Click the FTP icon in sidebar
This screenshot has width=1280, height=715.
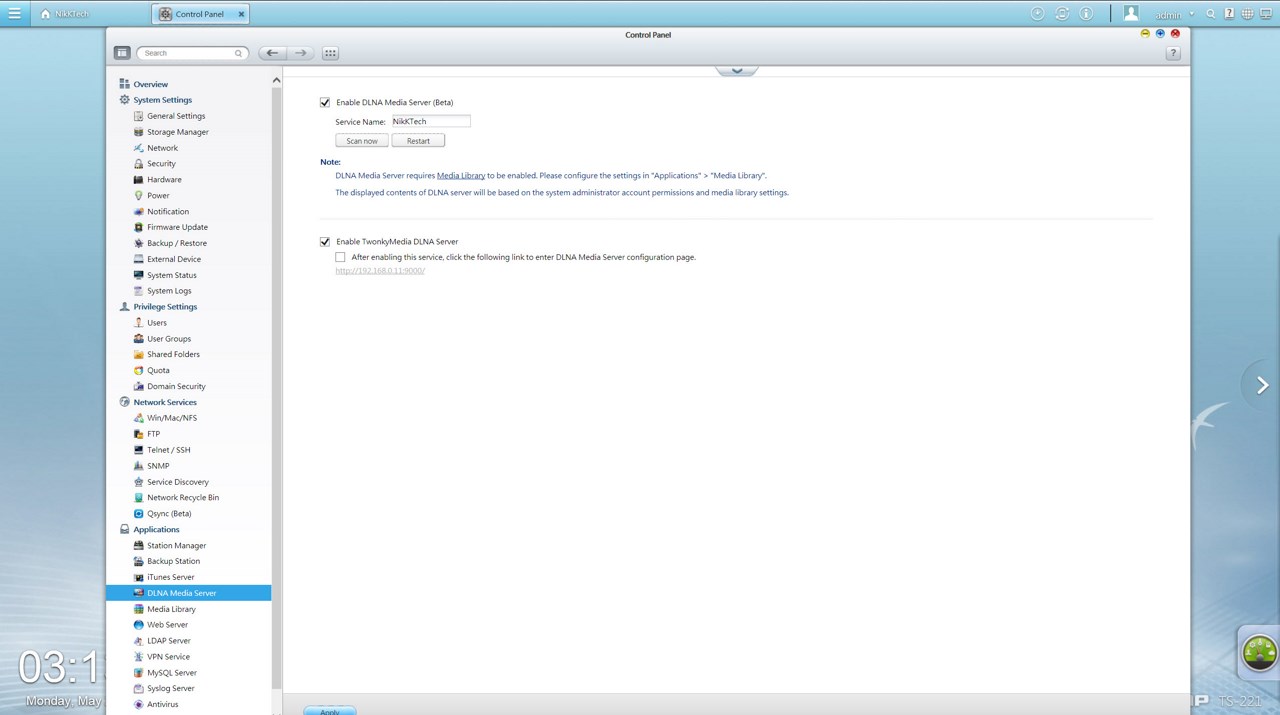[x=139, y=434]
